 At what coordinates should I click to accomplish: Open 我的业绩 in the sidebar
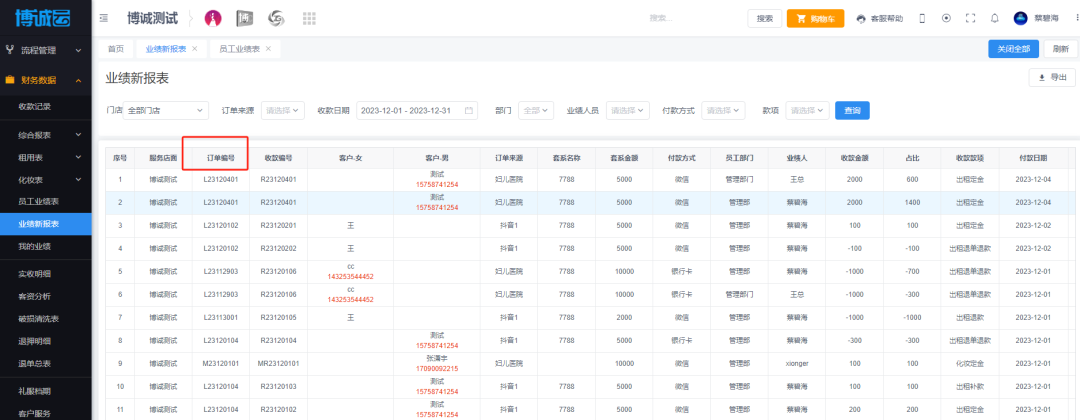[x=34, y=246]
